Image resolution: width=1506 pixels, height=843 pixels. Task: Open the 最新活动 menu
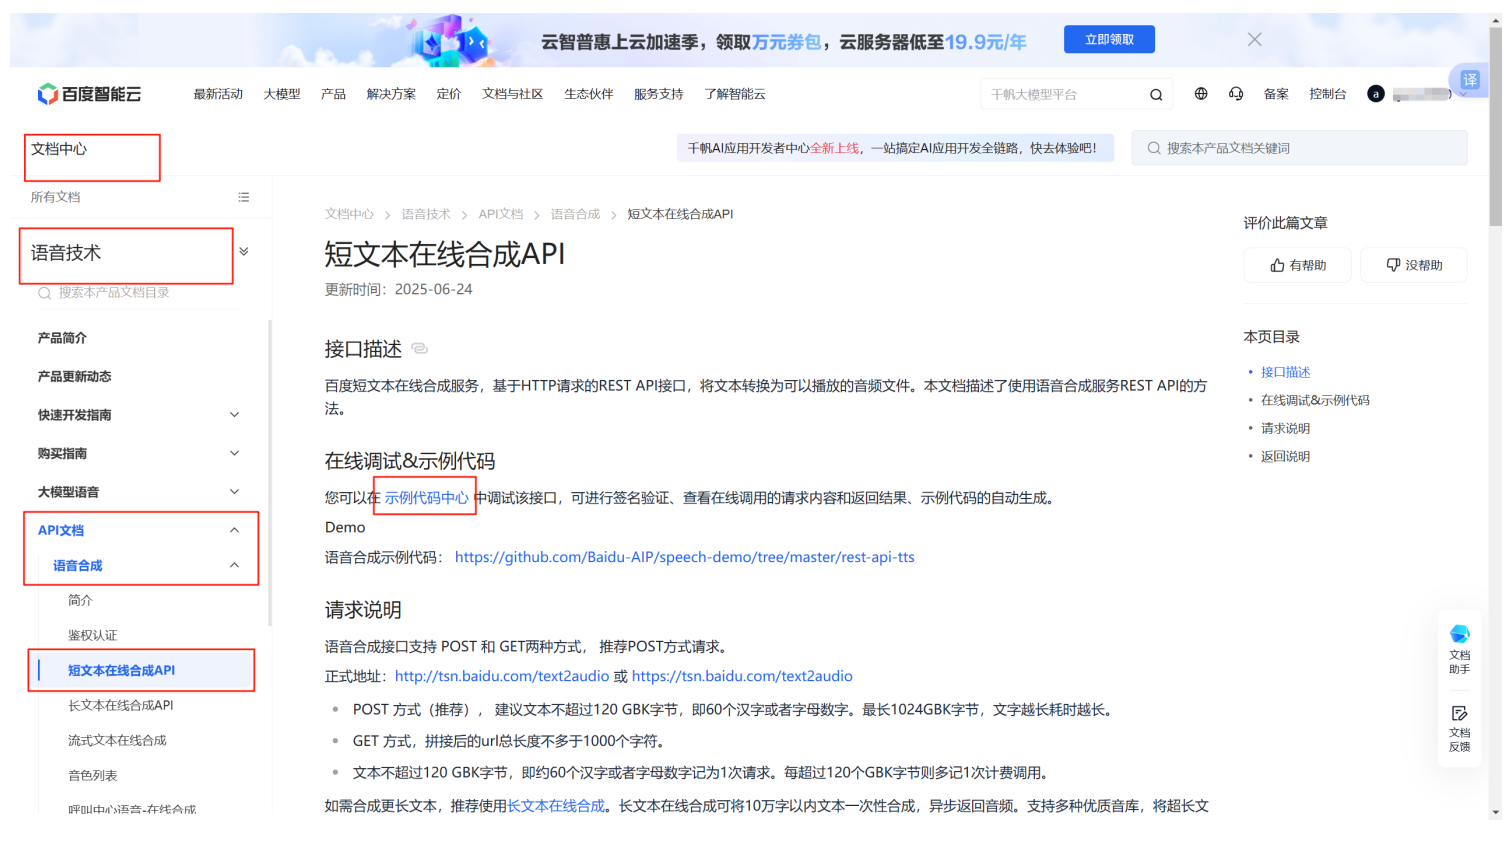tap(218, 94)
